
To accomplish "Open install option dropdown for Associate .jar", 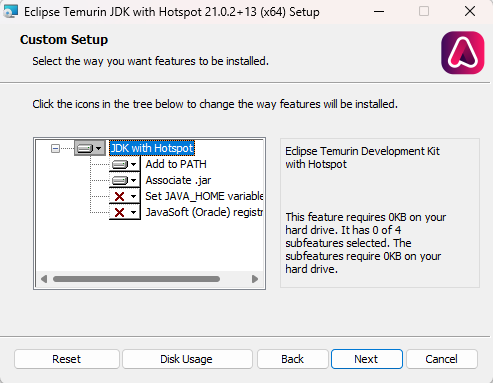I will point(124,180).
